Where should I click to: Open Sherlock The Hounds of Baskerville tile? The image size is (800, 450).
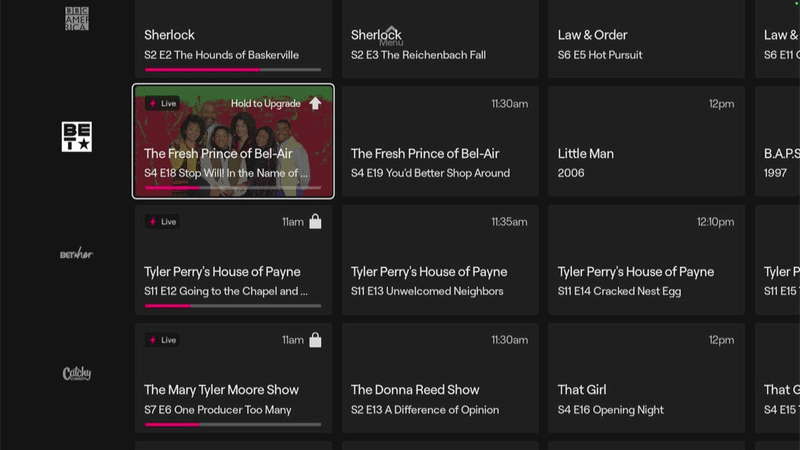[233, 40]
